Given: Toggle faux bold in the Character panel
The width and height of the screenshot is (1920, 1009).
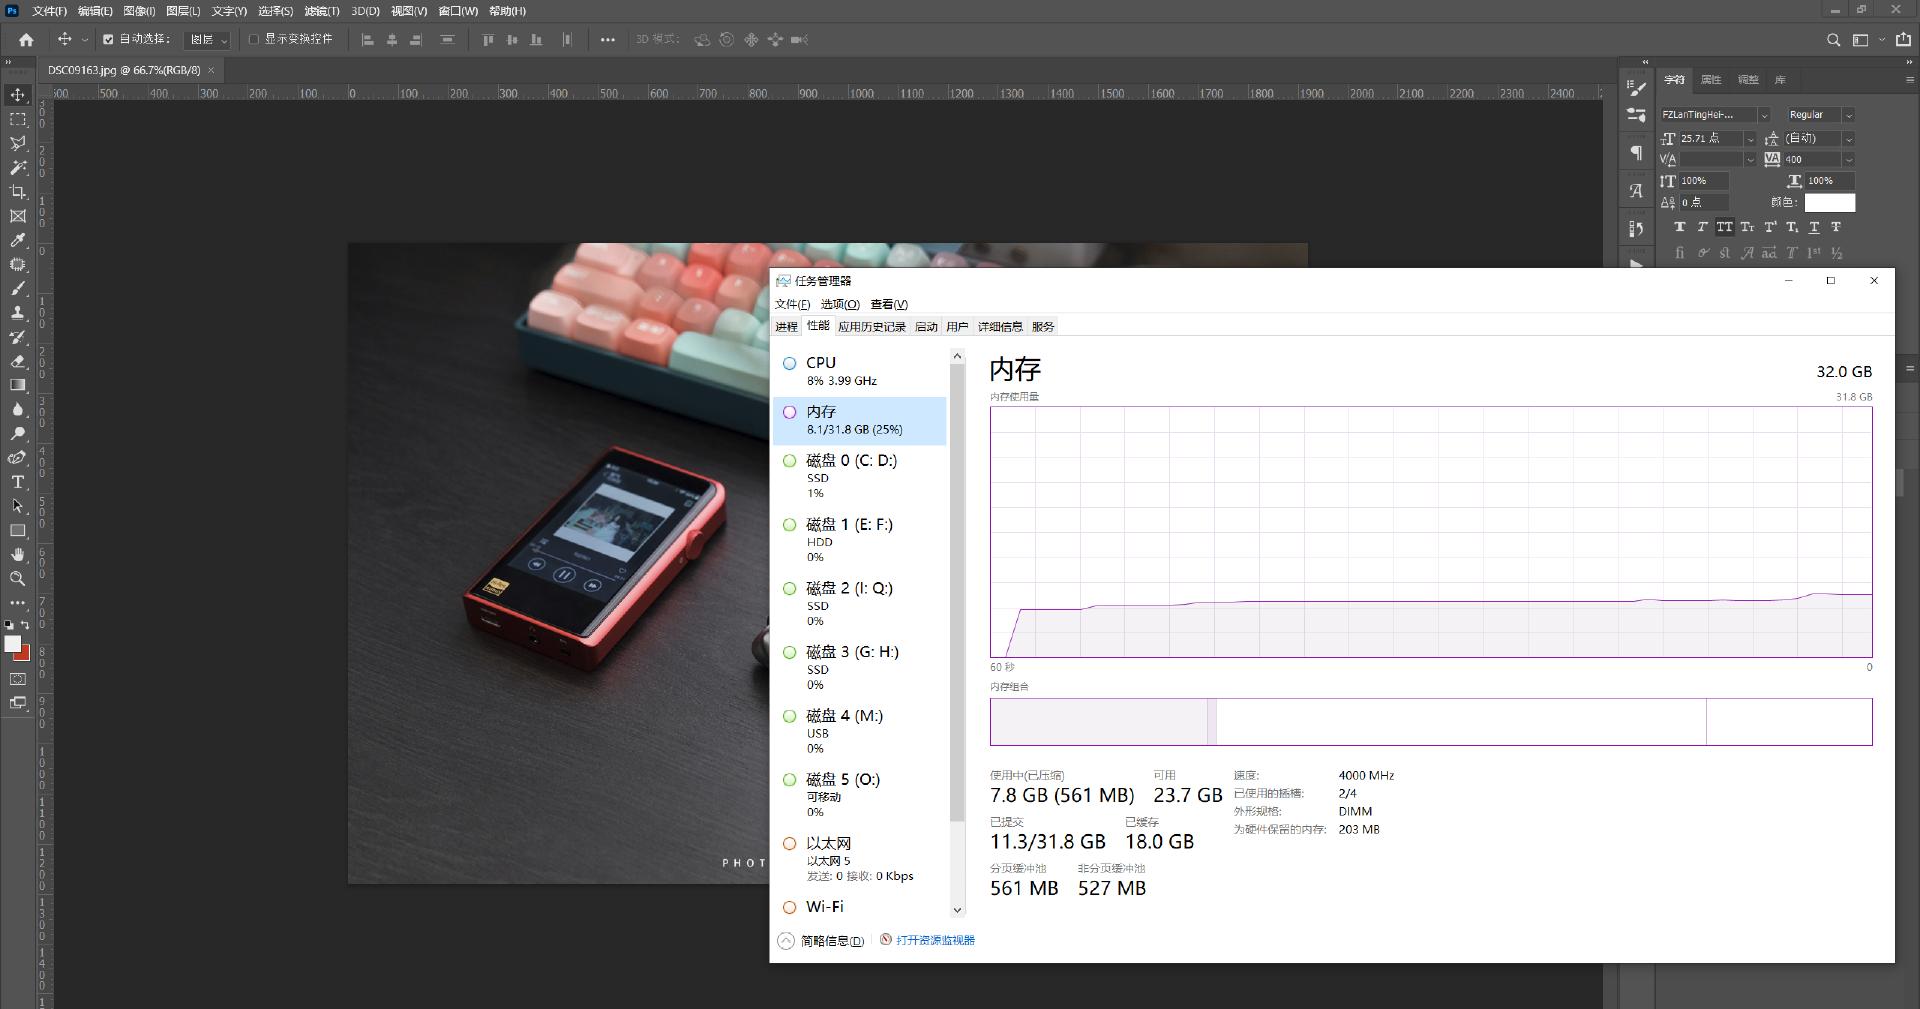Looking at the screenshot, I should [x=1679, y=227].
